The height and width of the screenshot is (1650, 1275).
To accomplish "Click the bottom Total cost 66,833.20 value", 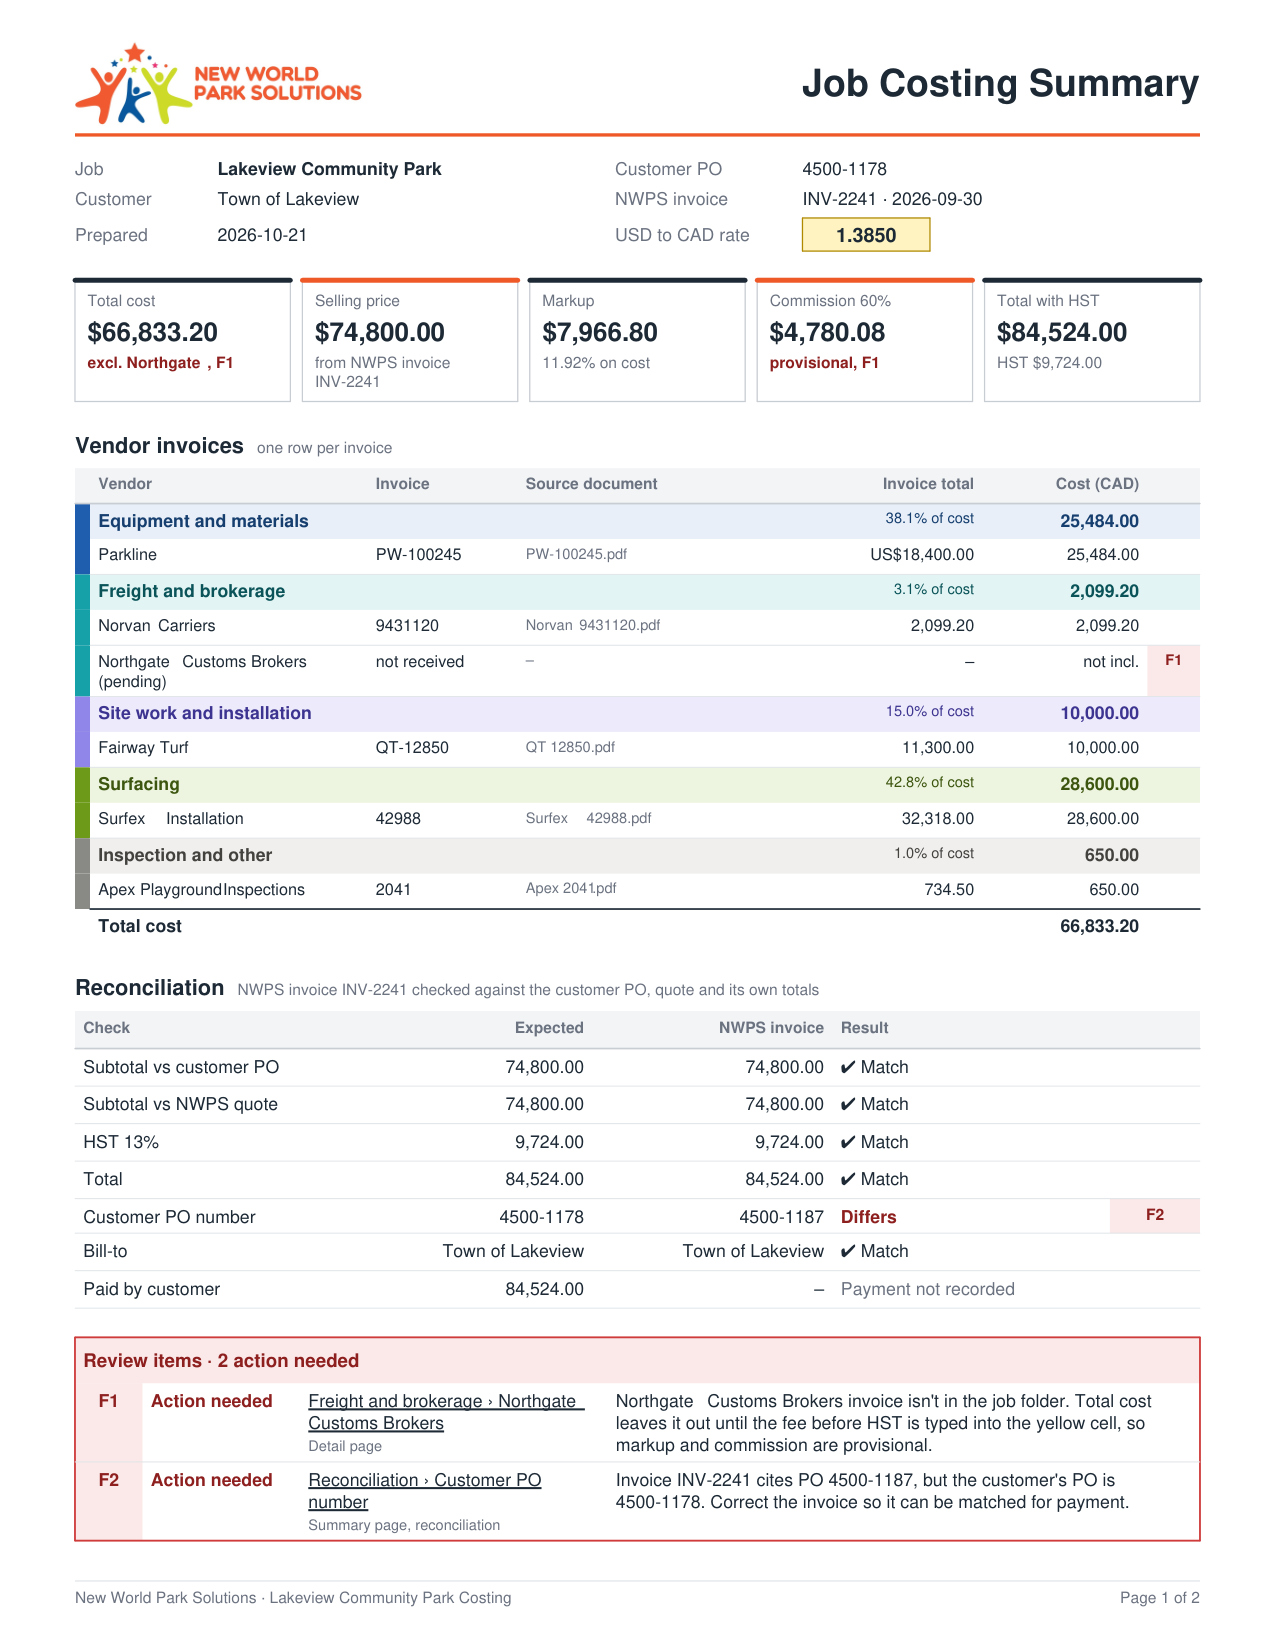I will pos(1100,926).
